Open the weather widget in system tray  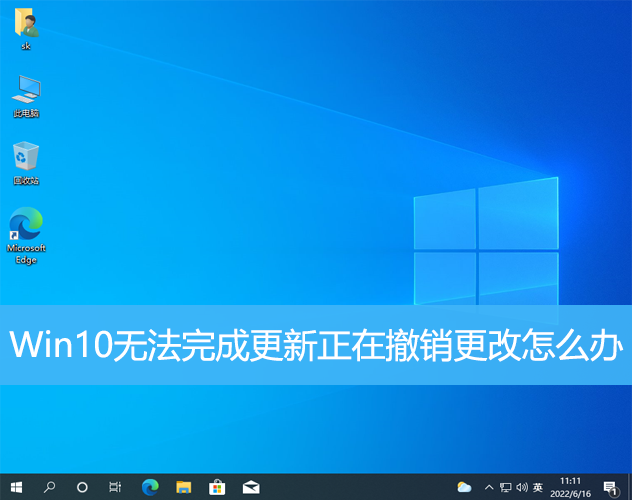464,487
